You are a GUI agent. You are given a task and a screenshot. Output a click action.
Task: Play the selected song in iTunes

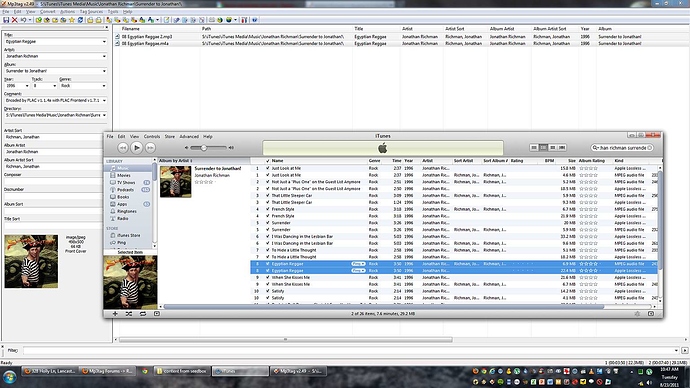click(136, 148)
